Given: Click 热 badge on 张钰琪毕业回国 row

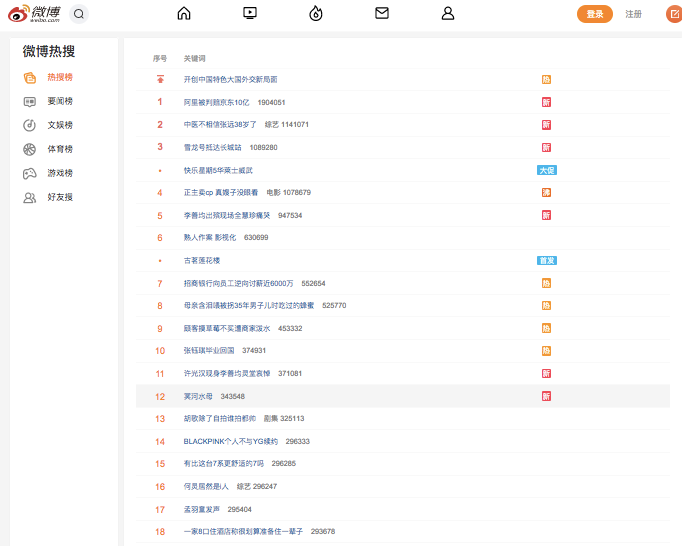Looking at the screenshot, I should point(546,351).
